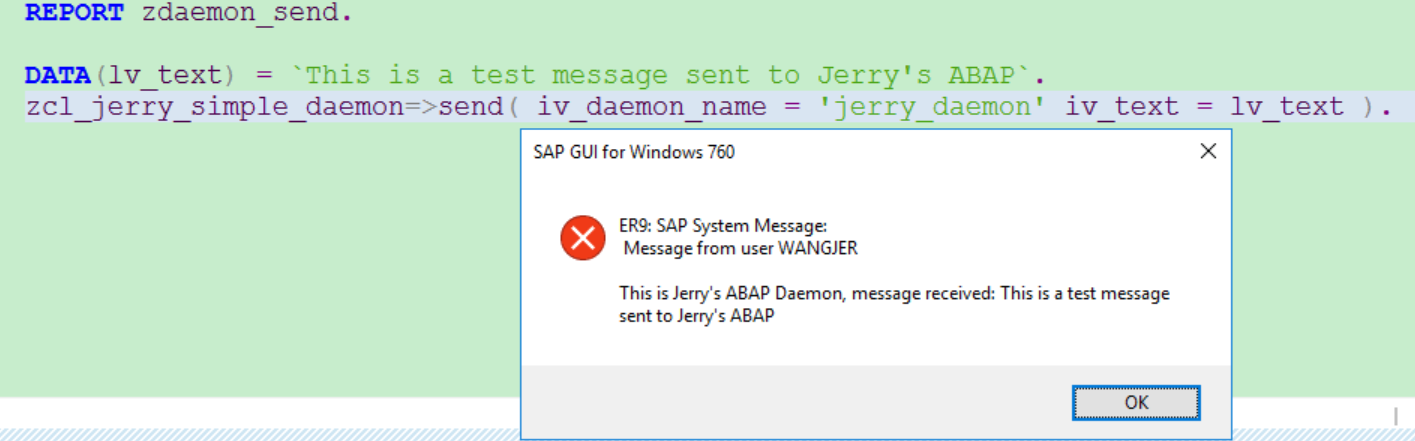Click the send method call

470,107
